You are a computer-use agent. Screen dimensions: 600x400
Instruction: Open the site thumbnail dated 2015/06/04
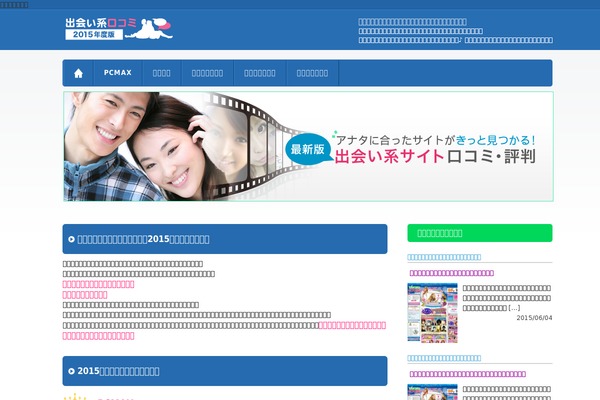pos(432,313)
